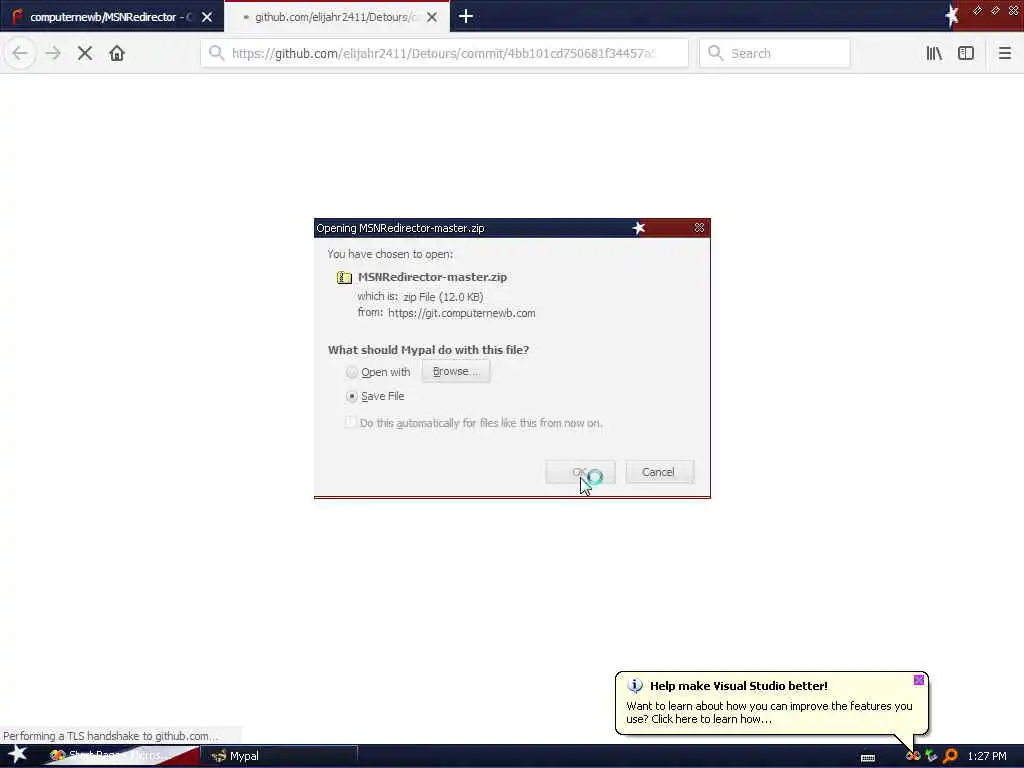The image size is (1024, 768).
Task: Click the Browse... button
Action: tap(456, 371)
